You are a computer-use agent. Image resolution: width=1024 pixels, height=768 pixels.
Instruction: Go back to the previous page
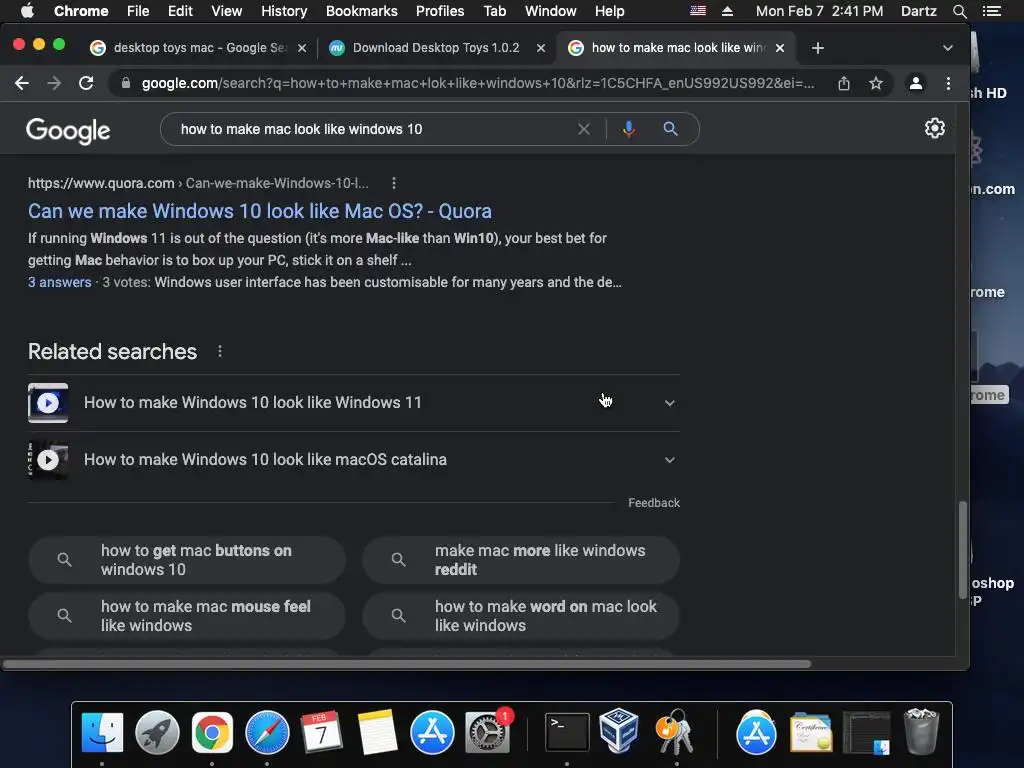(x=22, y=83)
